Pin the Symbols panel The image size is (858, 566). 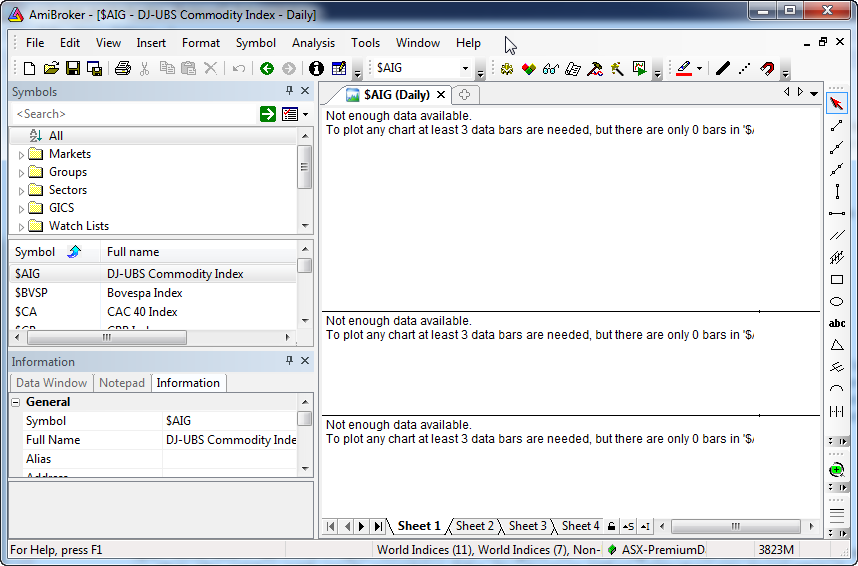(x=289, y=91)
